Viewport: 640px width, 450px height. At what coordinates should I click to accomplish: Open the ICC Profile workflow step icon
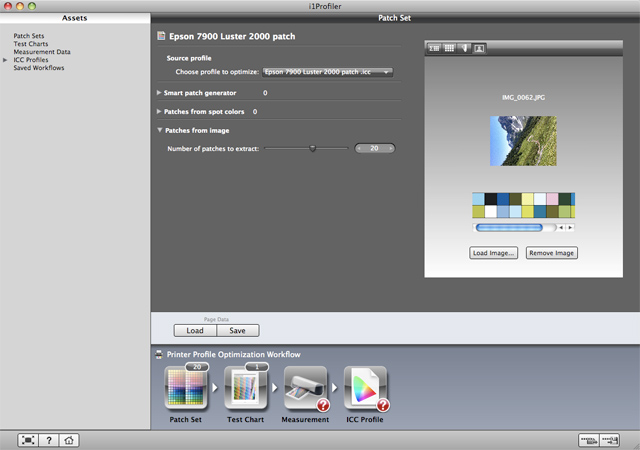coord(365,388)
